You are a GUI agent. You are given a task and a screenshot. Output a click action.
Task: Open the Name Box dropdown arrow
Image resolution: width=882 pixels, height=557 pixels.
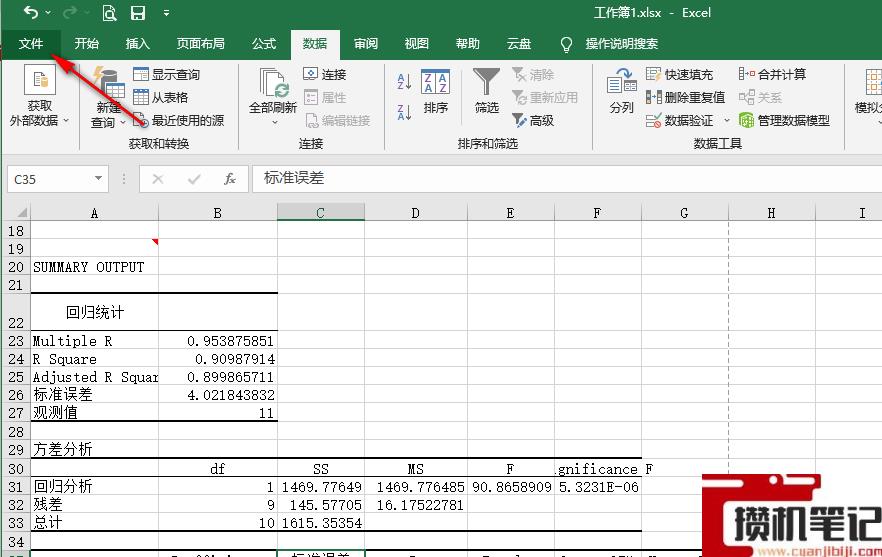pyautogui.click(x=98, y=179)
